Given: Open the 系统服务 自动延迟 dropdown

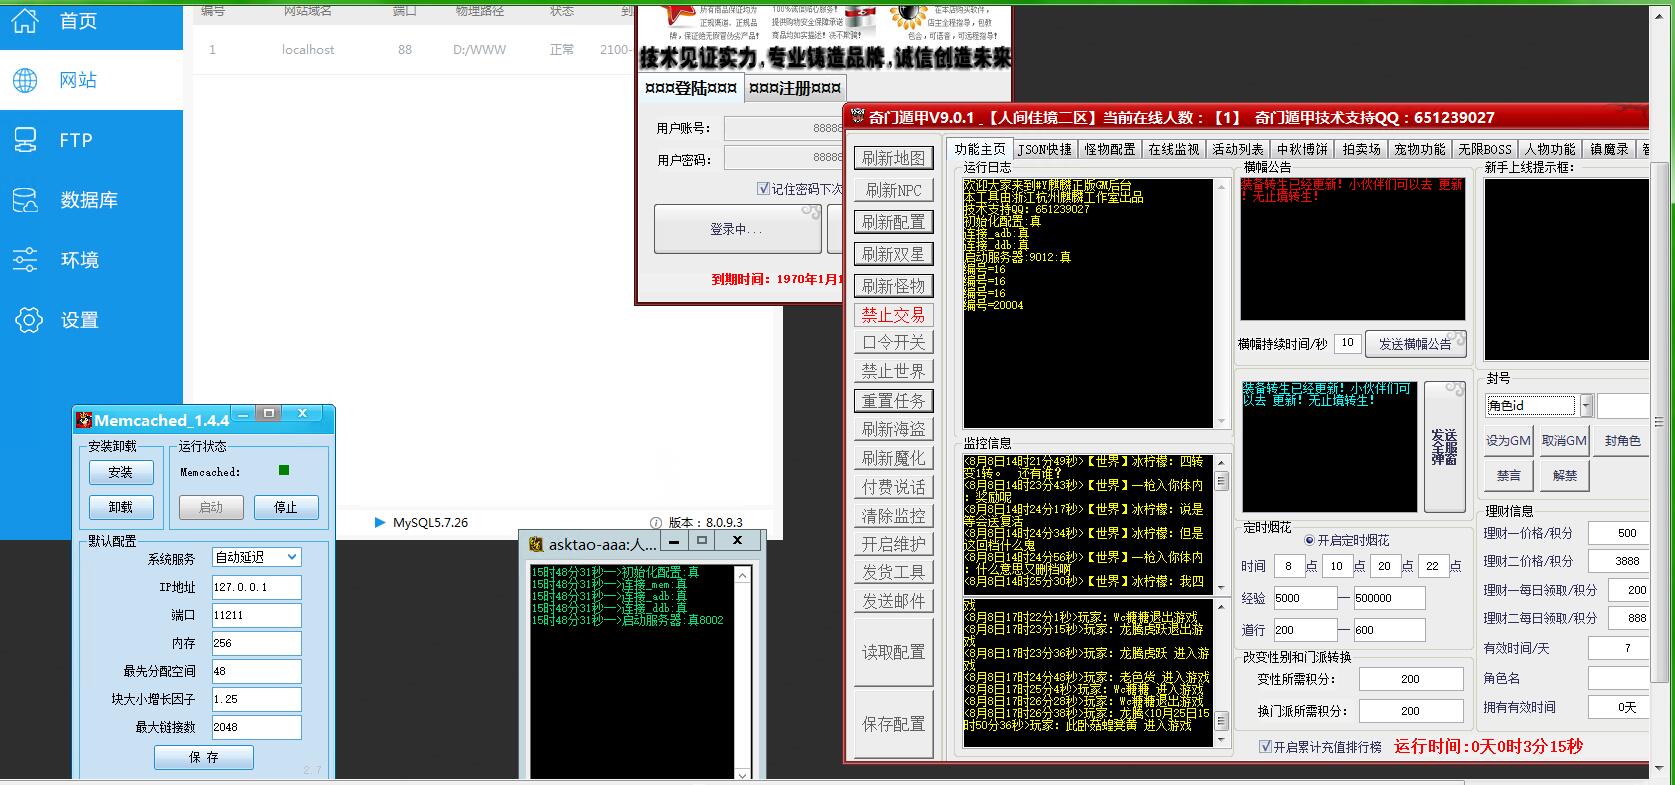Looking at the screenshot, I should pos(291,557).
